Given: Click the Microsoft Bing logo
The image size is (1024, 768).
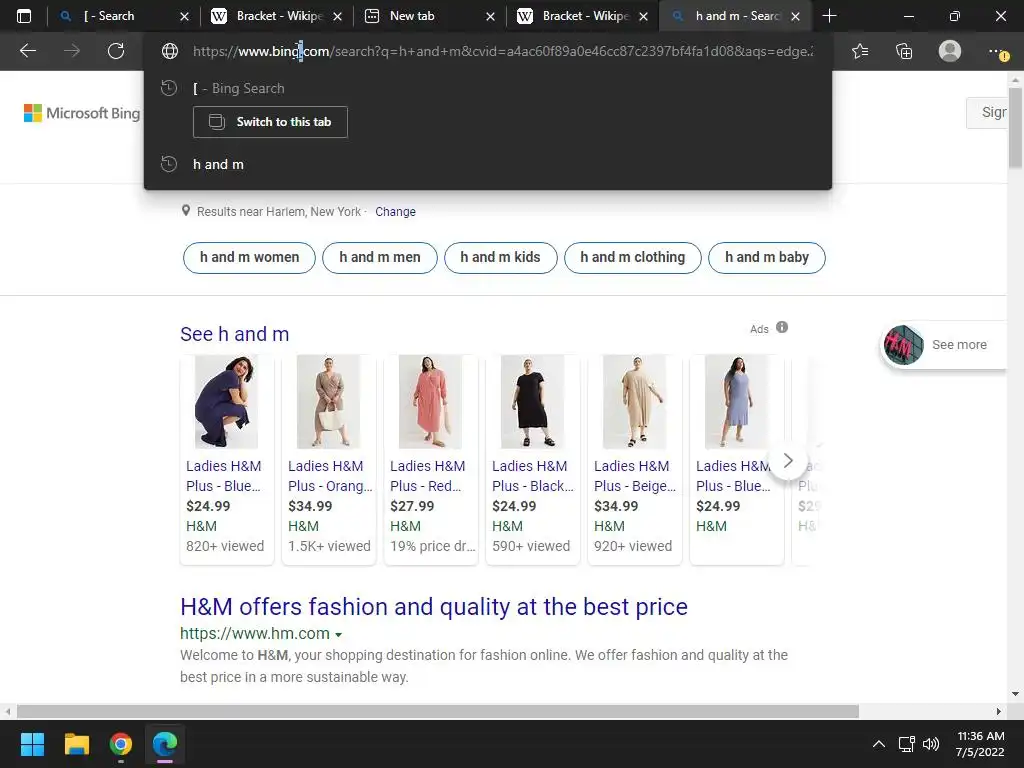Looking at the screenshot, I should click(x=82, y=113).
